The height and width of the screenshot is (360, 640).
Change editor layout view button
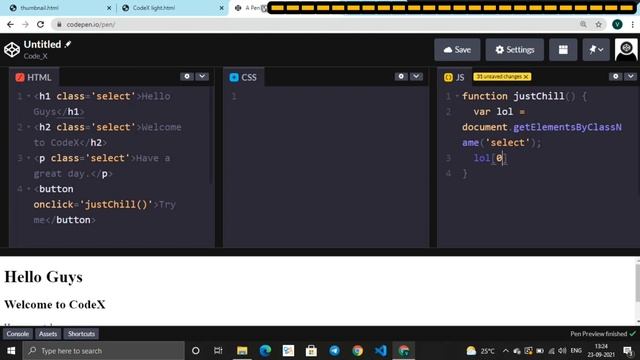point(563,50)
